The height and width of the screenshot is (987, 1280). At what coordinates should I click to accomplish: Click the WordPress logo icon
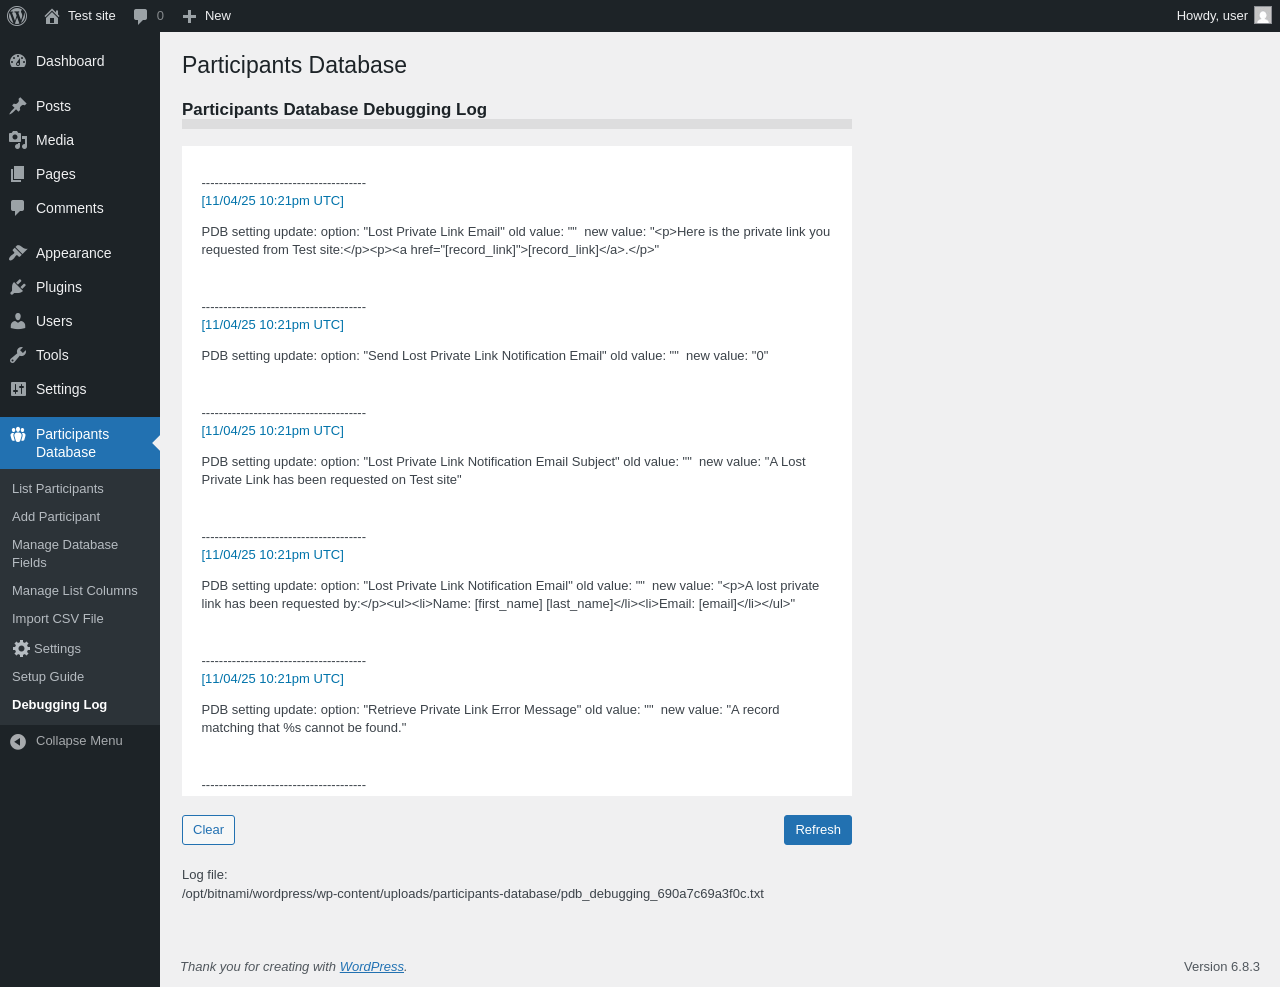[x=17, y=16]
